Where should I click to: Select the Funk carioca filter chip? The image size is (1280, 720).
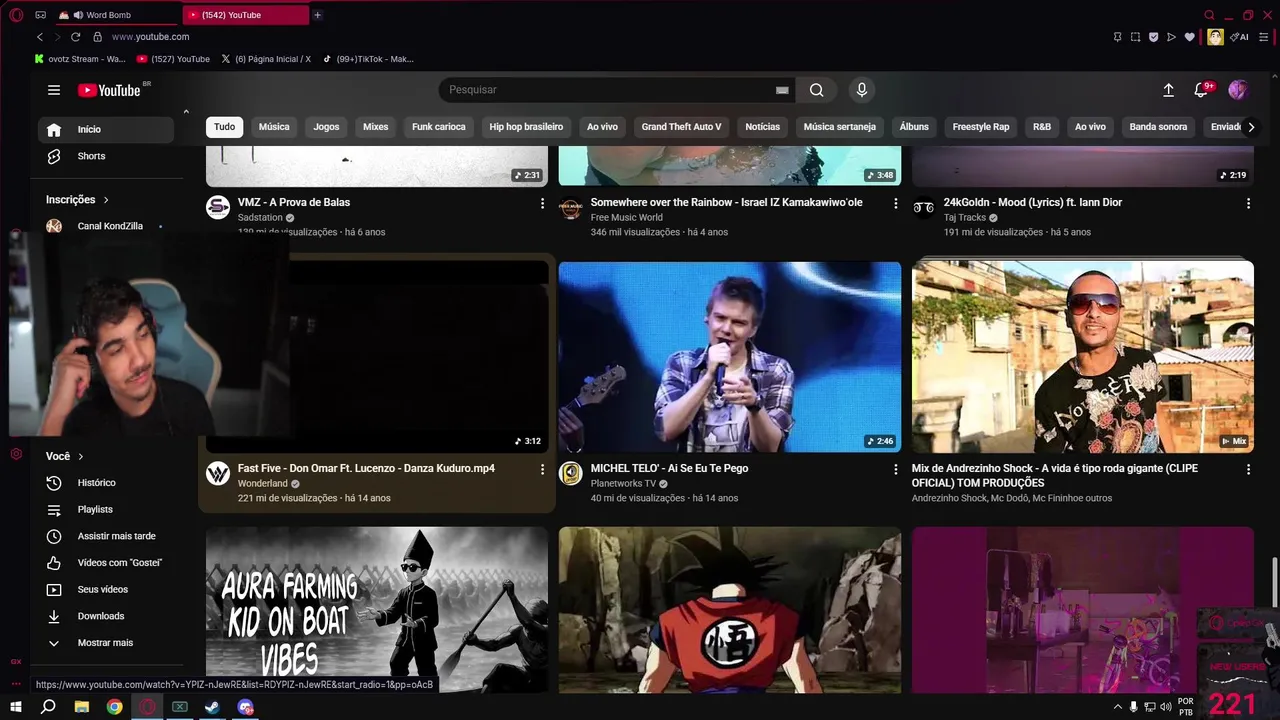point(439,127)
